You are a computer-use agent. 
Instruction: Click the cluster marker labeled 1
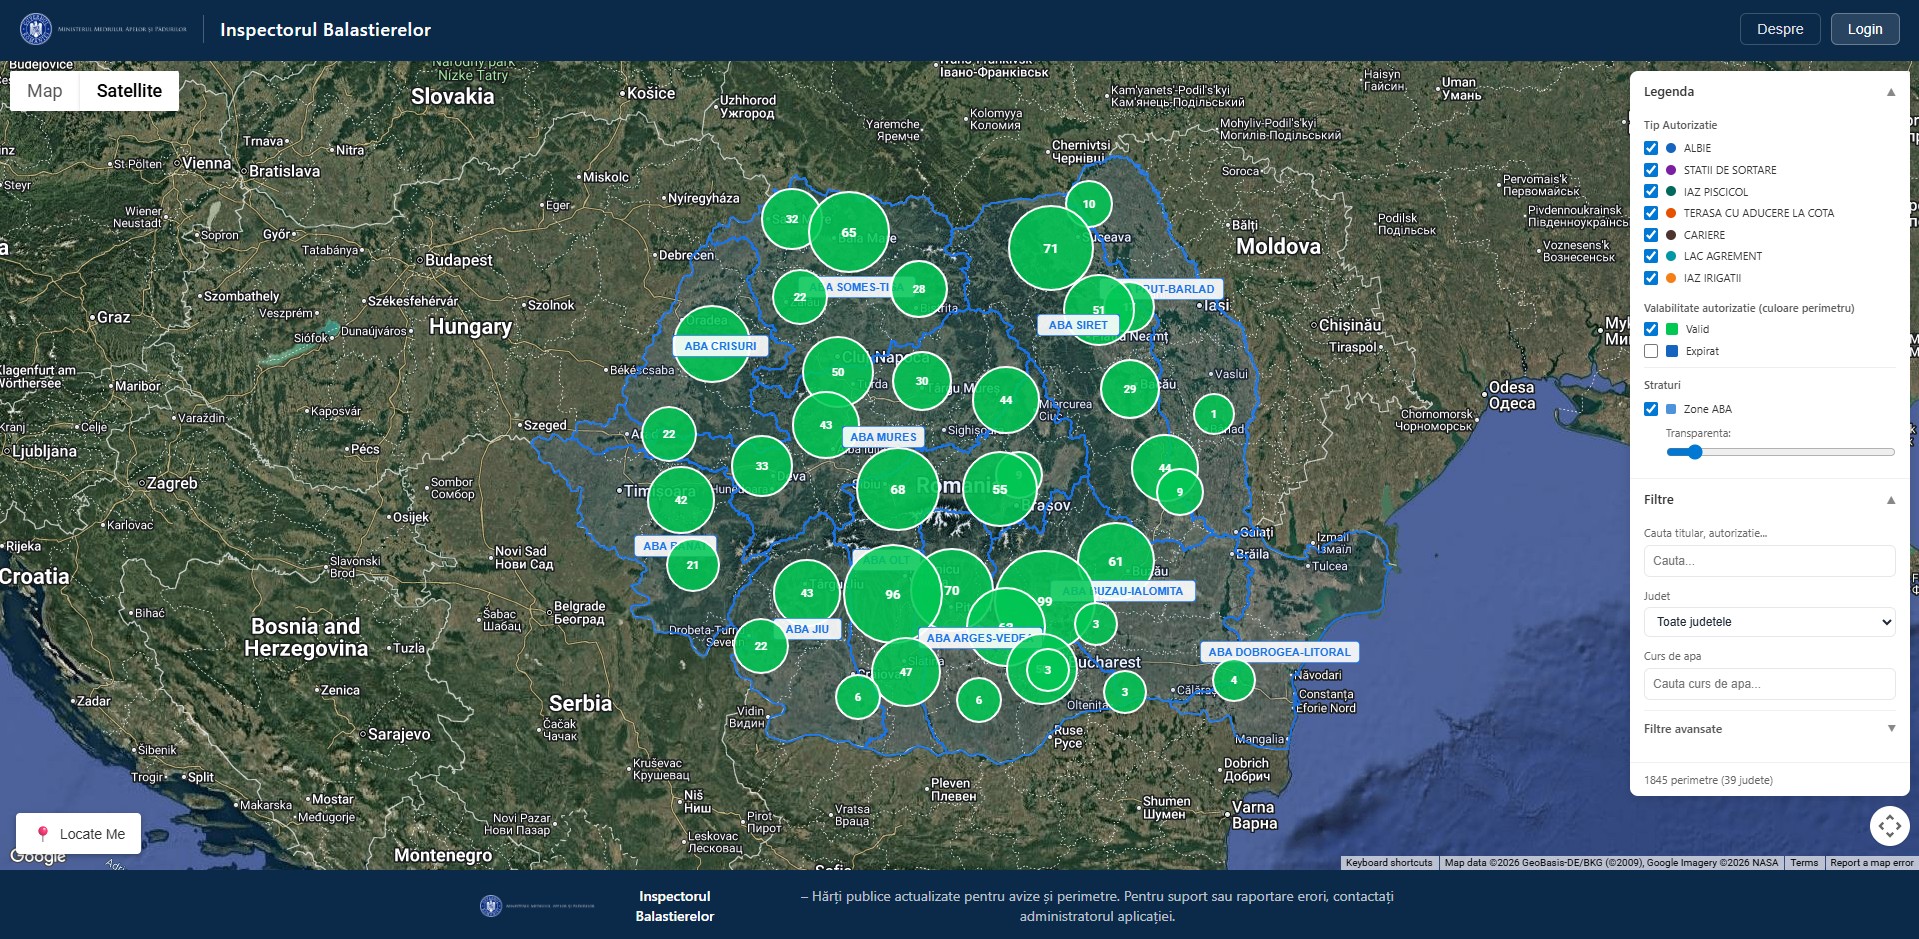tap(1213, 414)
